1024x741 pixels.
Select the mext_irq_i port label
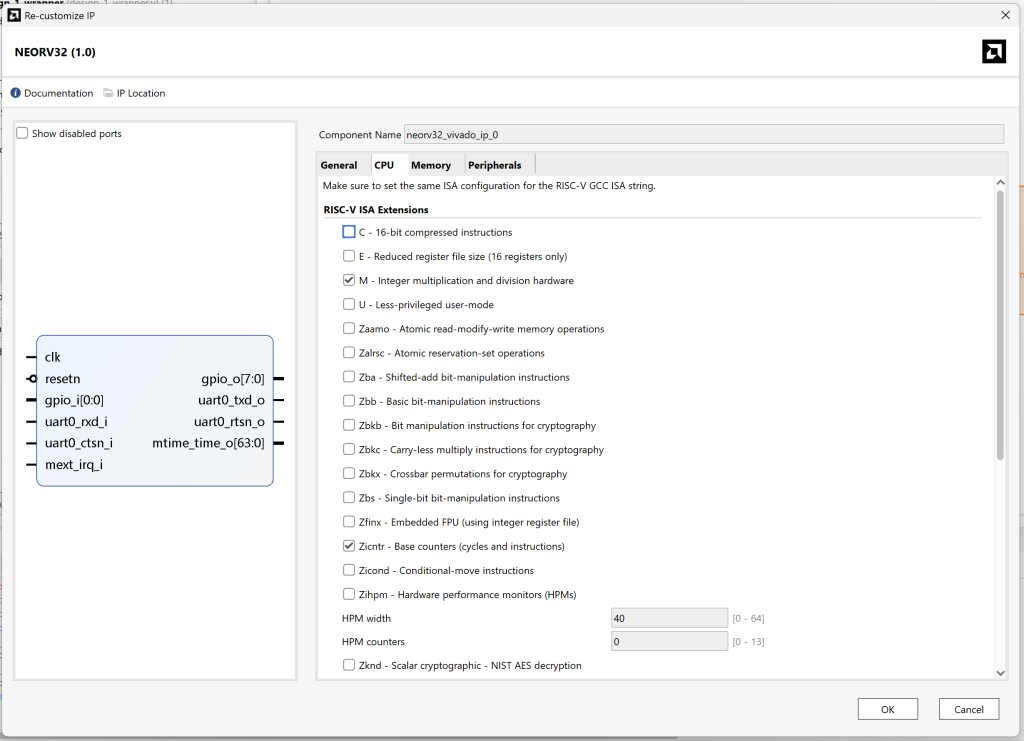[x=74, y=465]
